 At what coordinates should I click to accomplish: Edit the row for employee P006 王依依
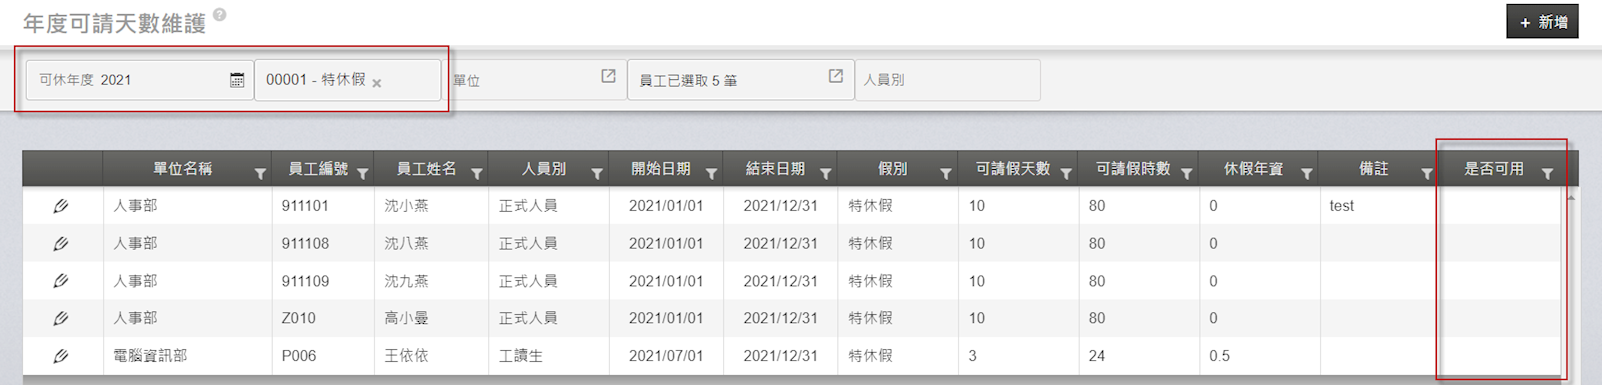point(61,355)
